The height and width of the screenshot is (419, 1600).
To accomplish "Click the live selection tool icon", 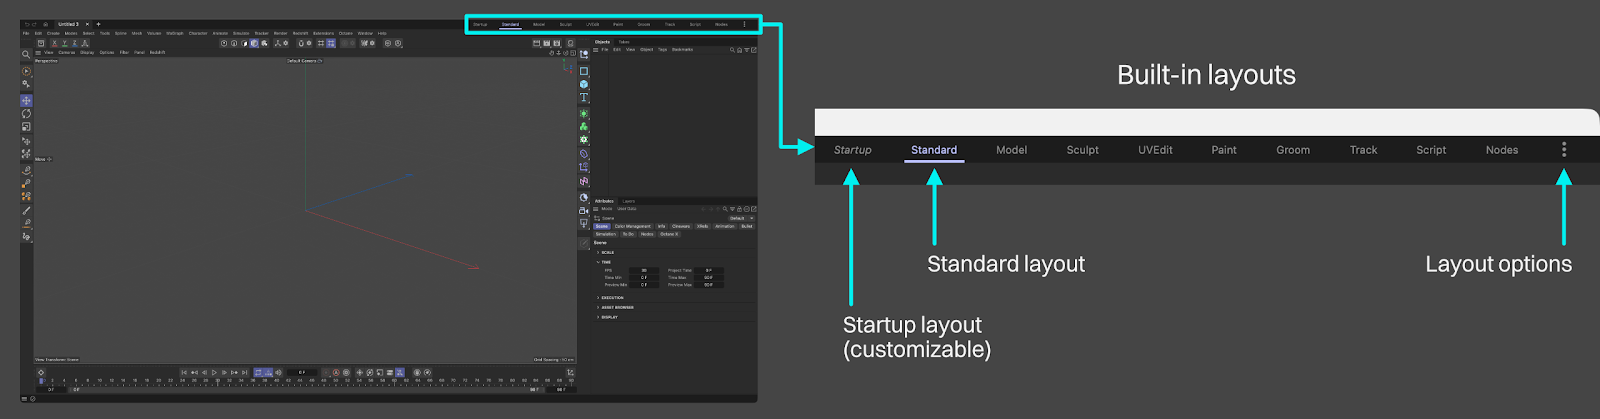I will tap(26, 72).
